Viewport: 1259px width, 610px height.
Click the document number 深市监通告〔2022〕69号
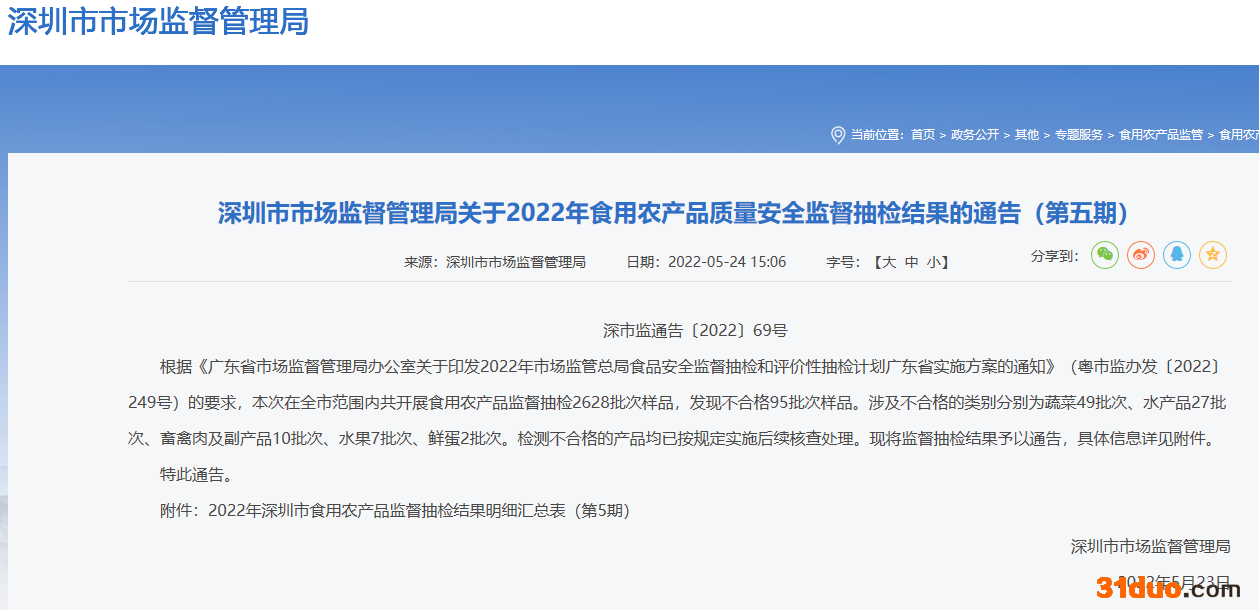695,330
